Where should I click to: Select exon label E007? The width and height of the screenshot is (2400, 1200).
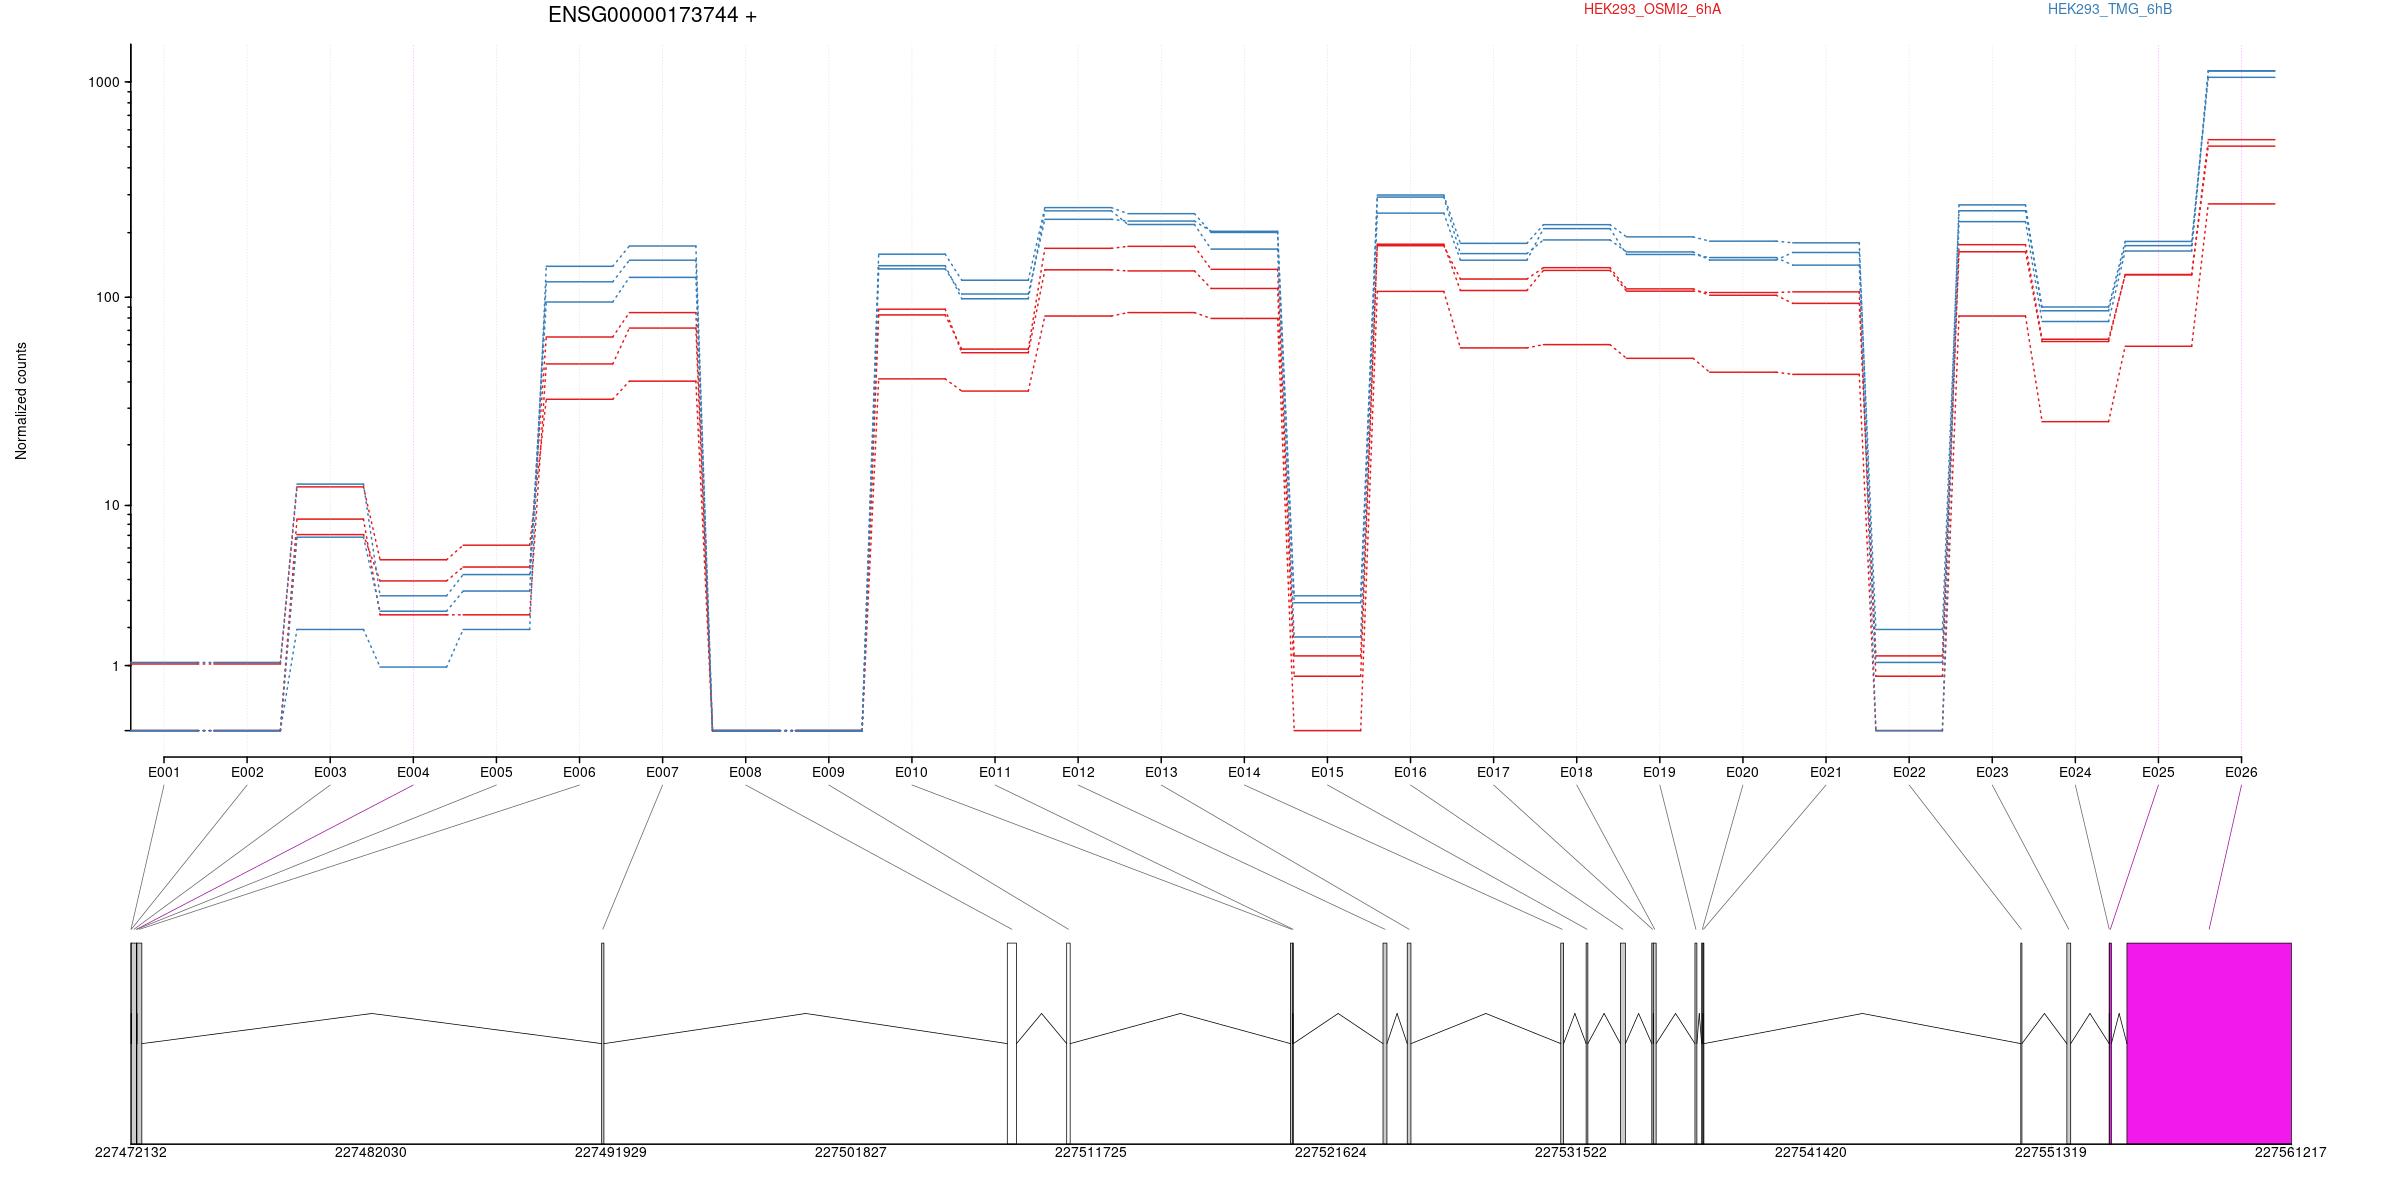662,772
